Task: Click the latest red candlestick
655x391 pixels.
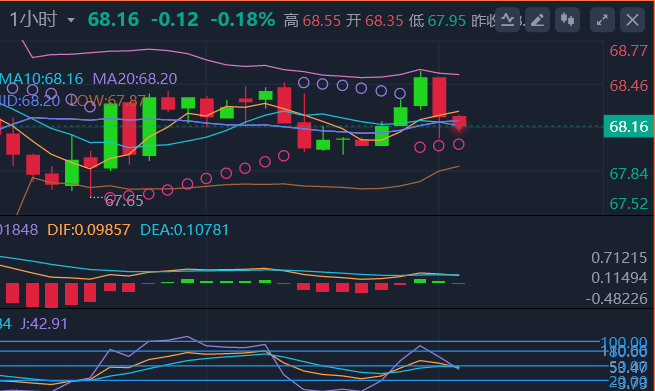Action: point(459,121)
